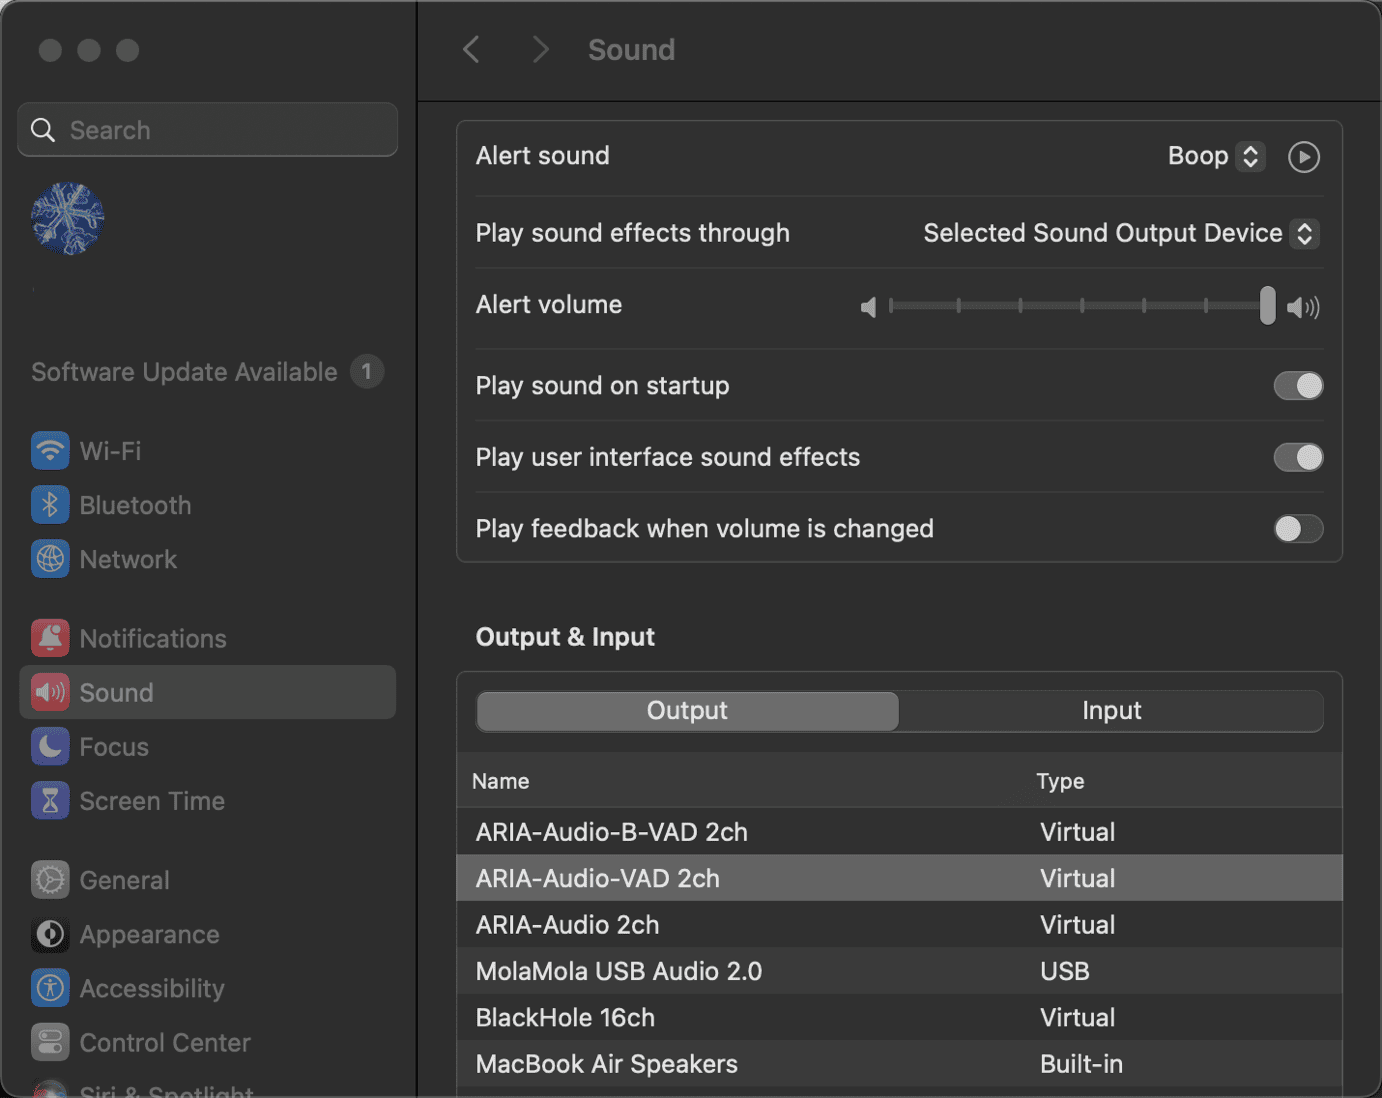This screenshot has height=1098, width=1382.
Task: Open Control Center settings
Action: [x=50, y=1042]
